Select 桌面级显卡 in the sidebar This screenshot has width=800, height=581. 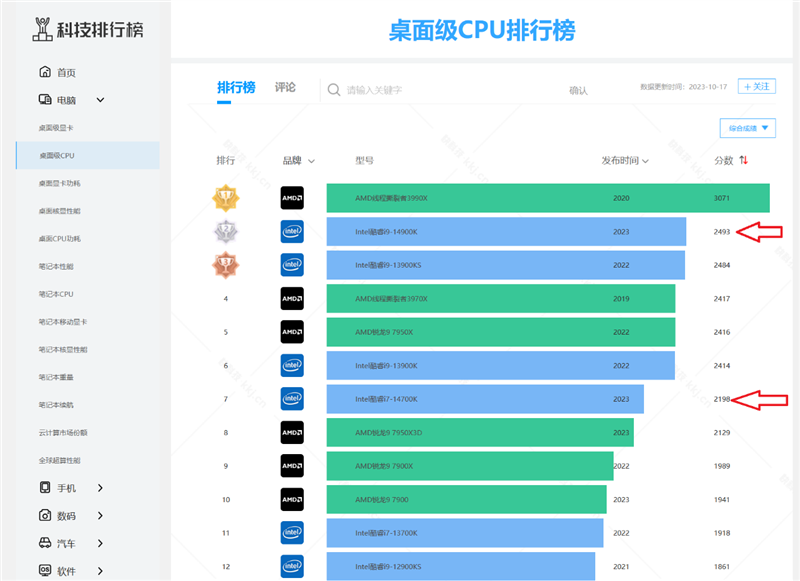point(56,128)
